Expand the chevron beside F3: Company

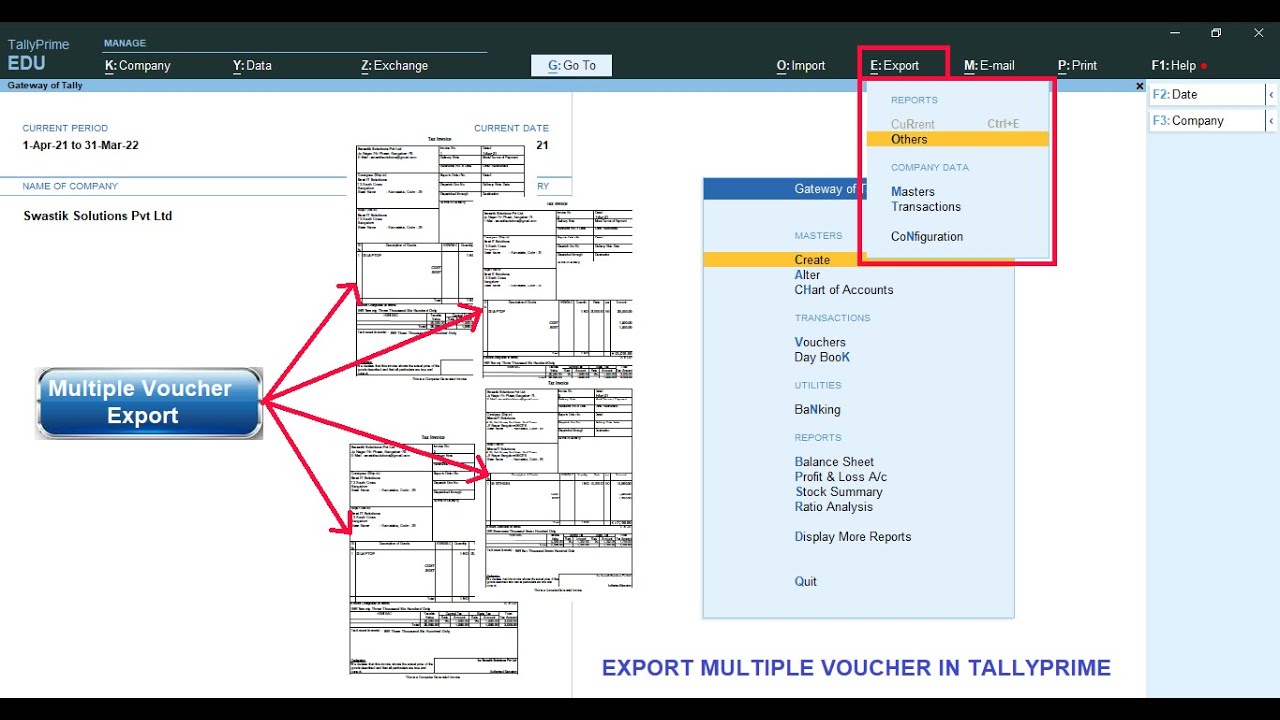1271,121
